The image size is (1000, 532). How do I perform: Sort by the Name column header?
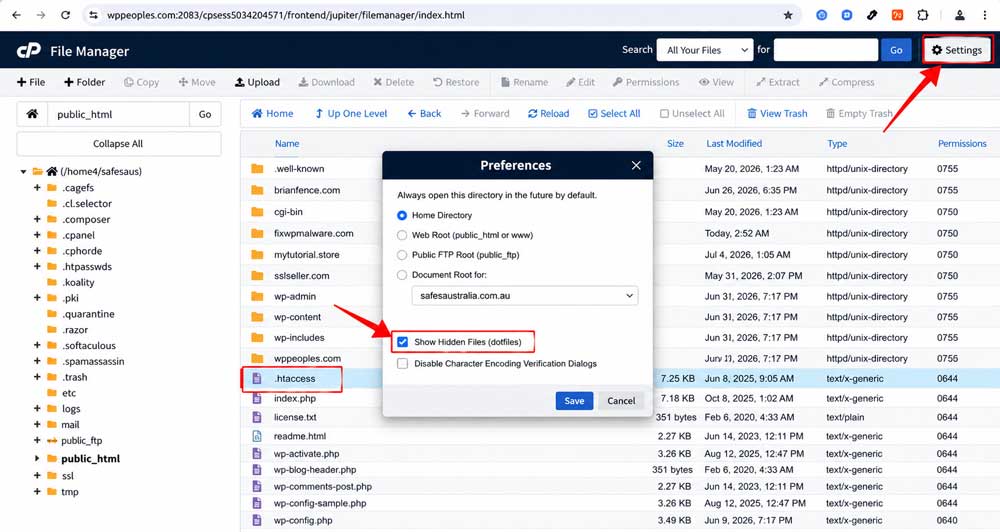pyautogui.click(x=287, y=144)
